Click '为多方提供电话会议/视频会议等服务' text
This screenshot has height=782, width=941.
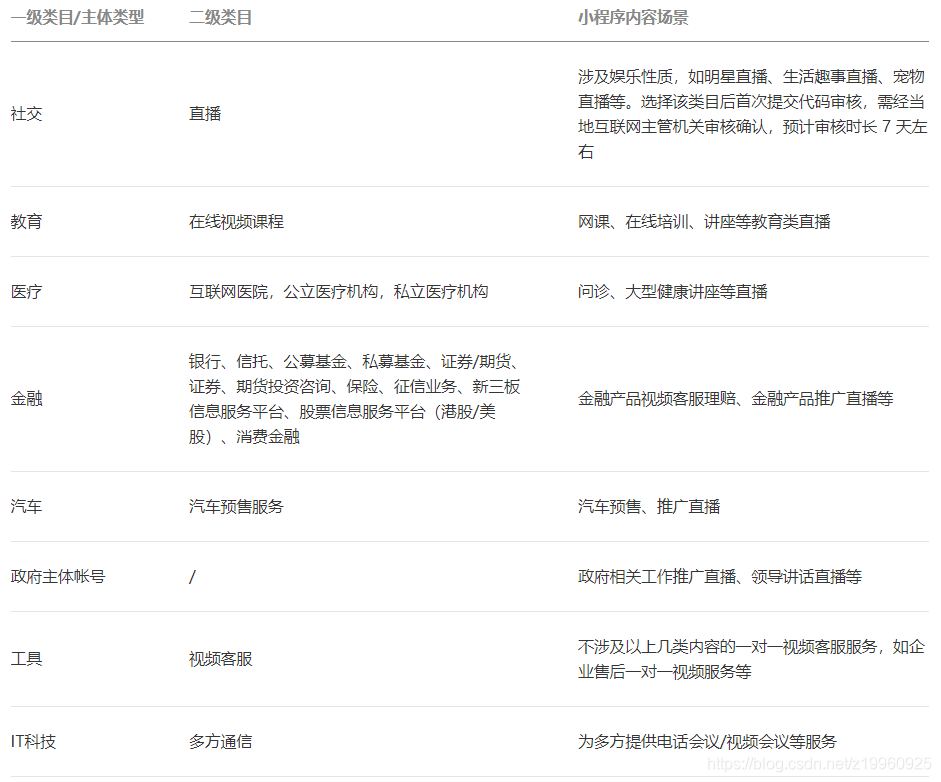coord(707,742)
